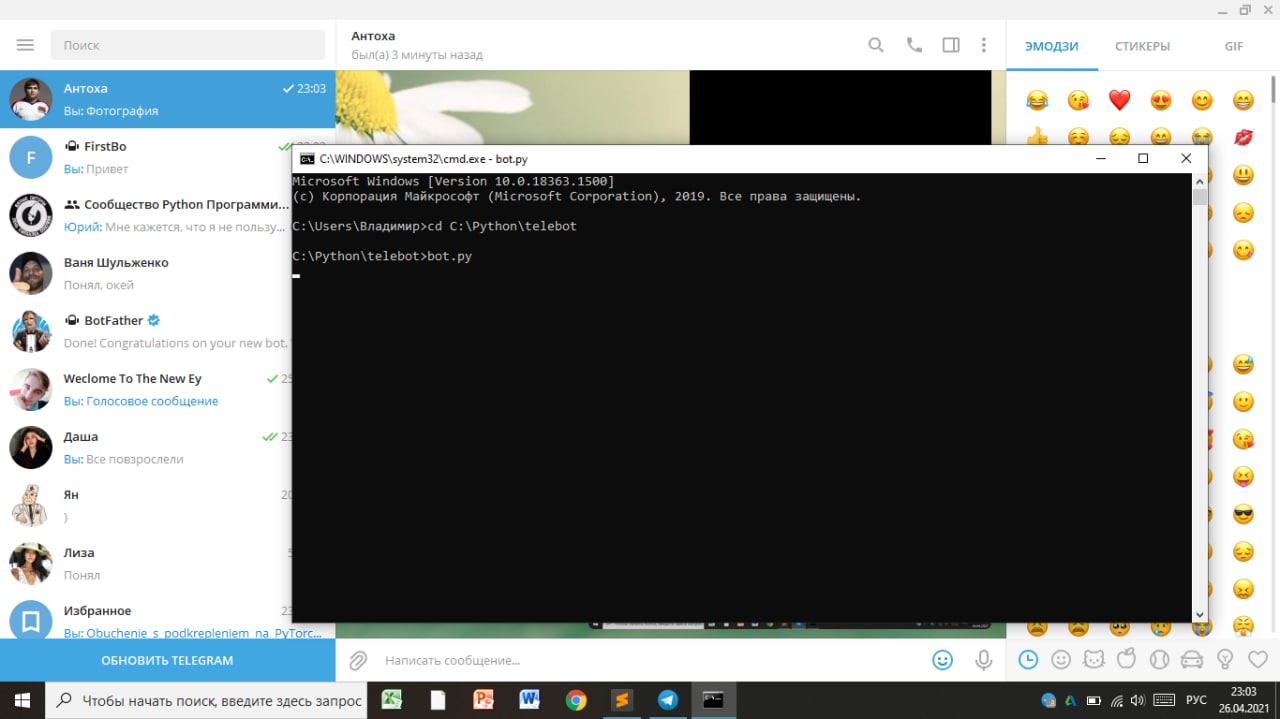The height and width of the screenshot is (719, 1280).
Task: Jump to symbols heart emoji category
Action: 1257,659
